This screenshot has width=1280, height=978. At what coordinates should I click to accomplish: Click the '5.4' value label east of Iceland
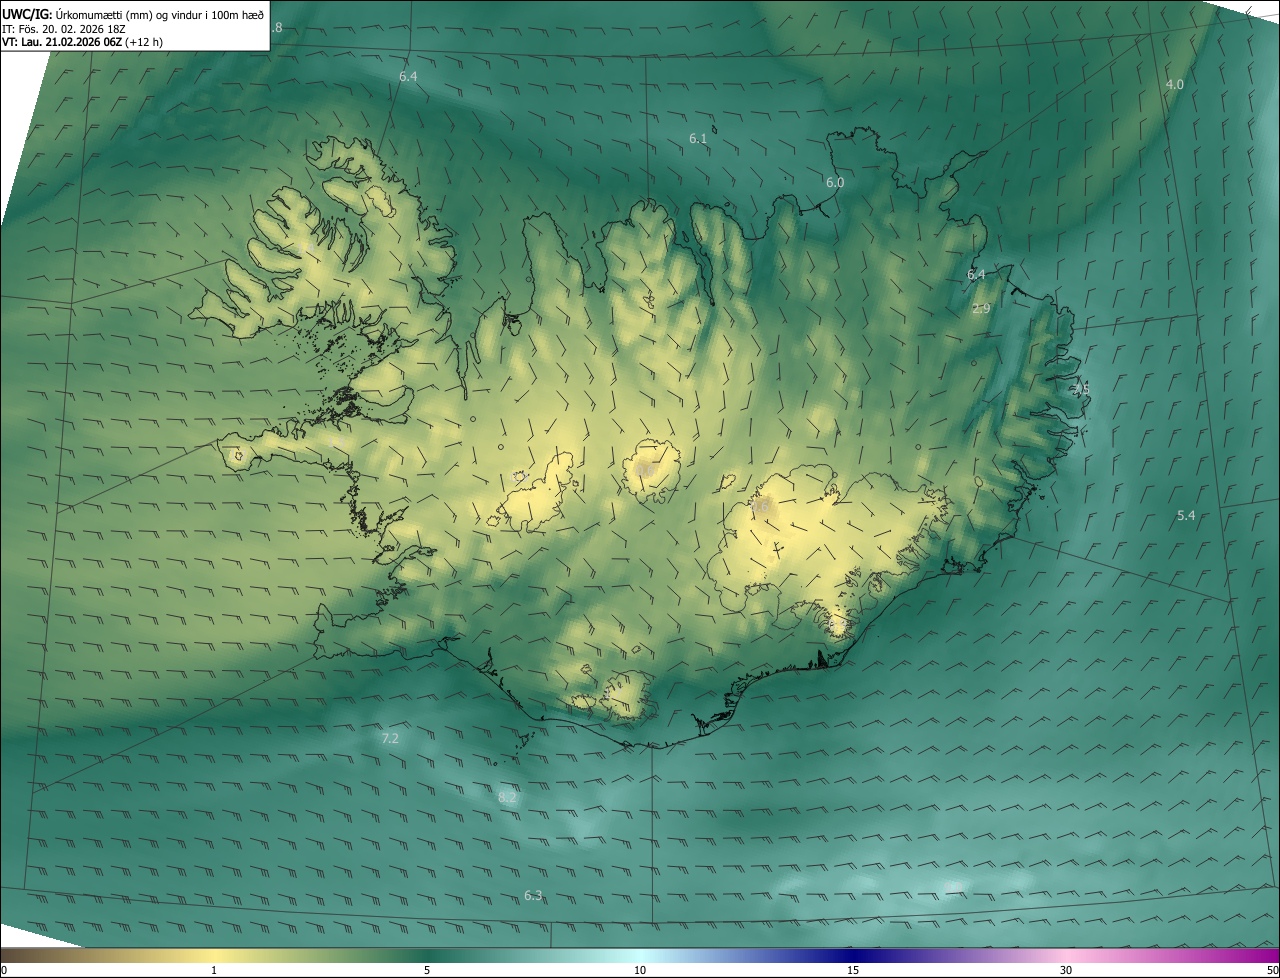(x=1186, y=516)
